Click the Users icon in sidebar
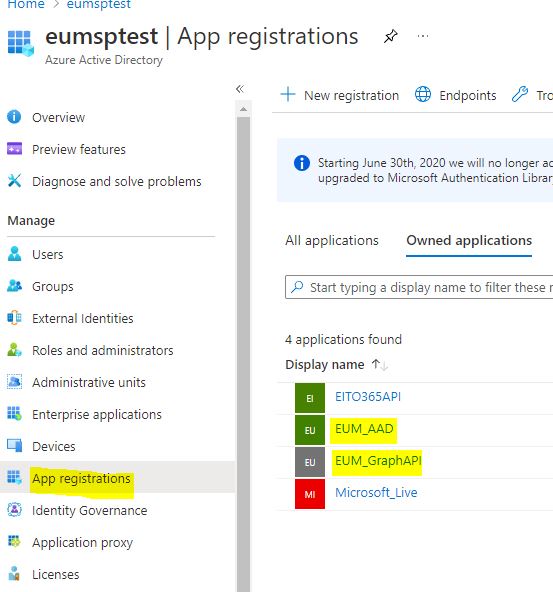Screen dimensions: 553x592 coord(14,254)
